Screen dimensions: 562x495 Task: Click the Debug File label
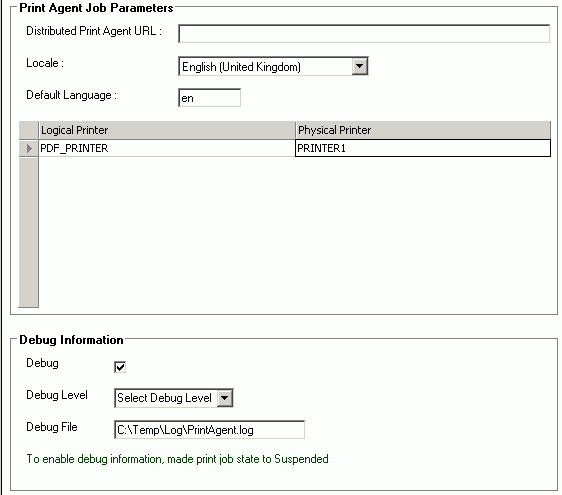[52, 427]
